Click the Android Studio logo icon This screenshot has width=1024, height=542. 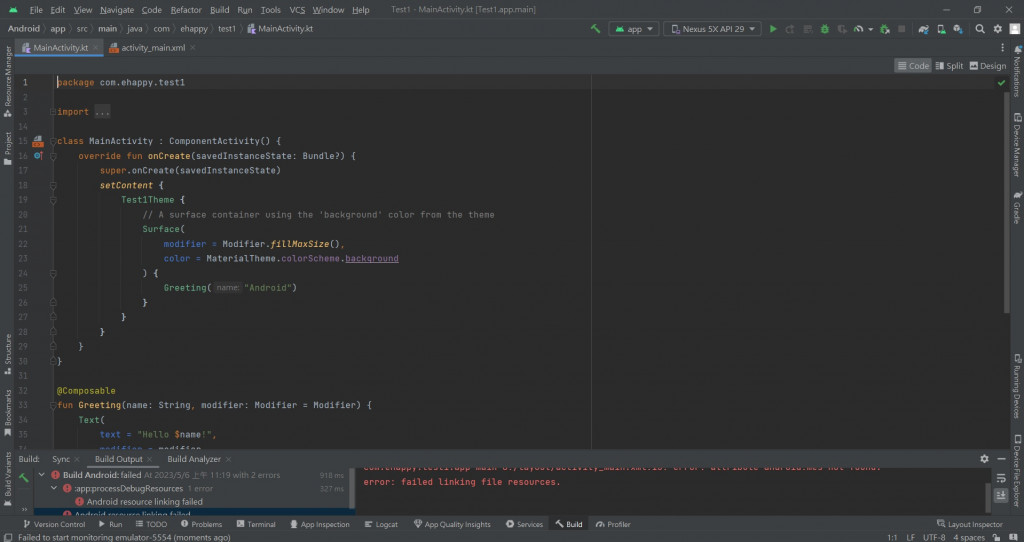click(x=13, y=10)
